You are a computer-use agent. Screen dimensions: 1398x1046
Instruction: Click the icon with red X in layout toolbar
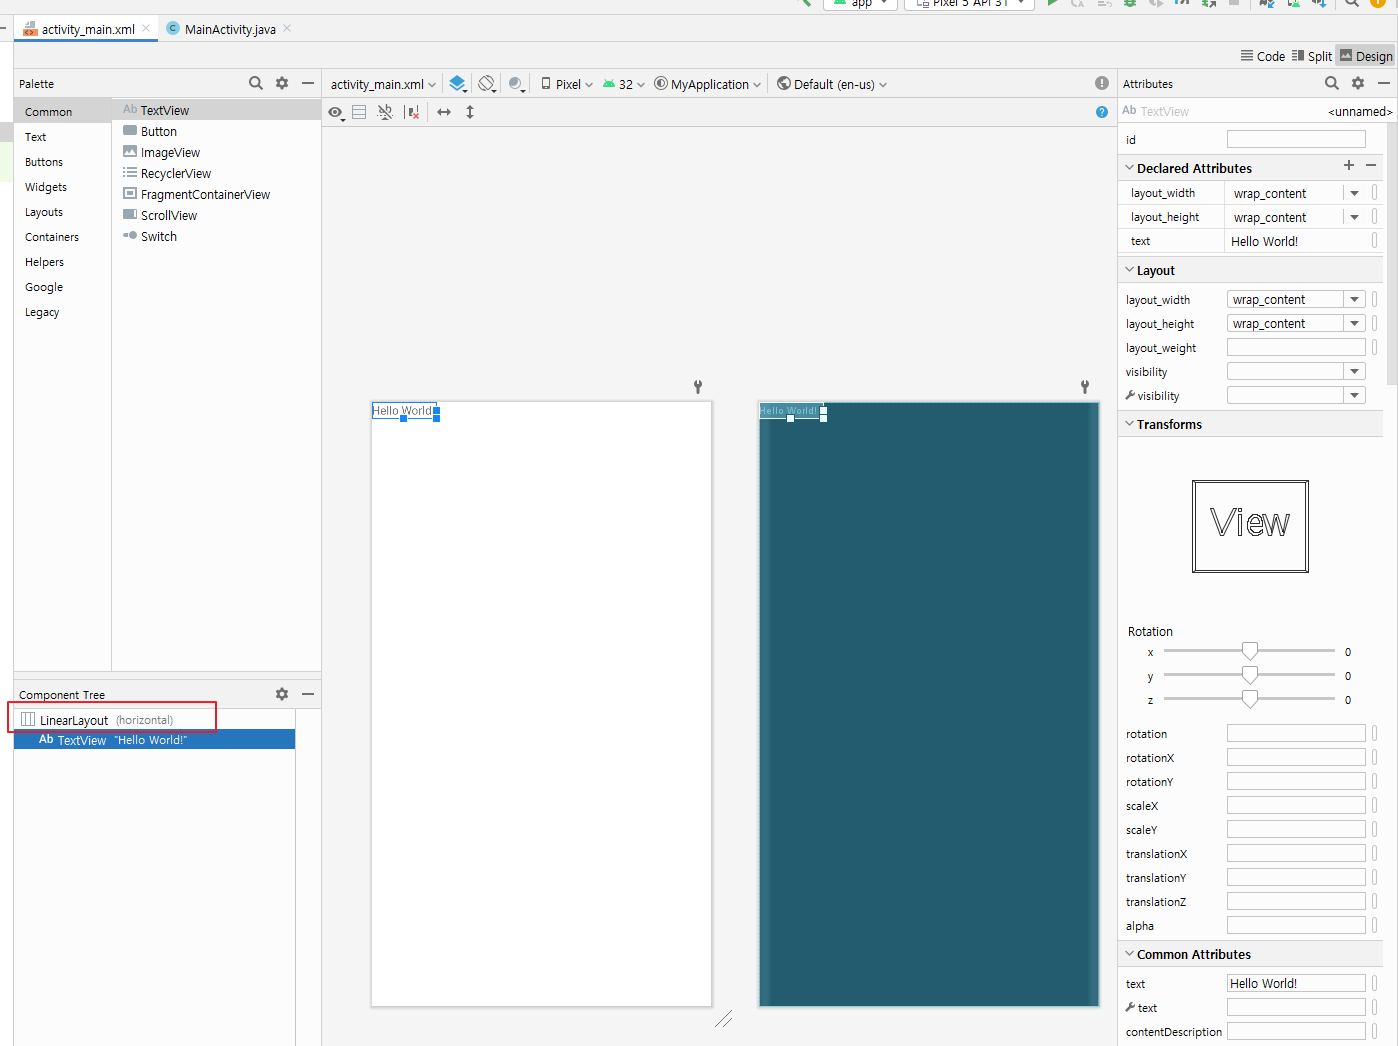point(412,112)
